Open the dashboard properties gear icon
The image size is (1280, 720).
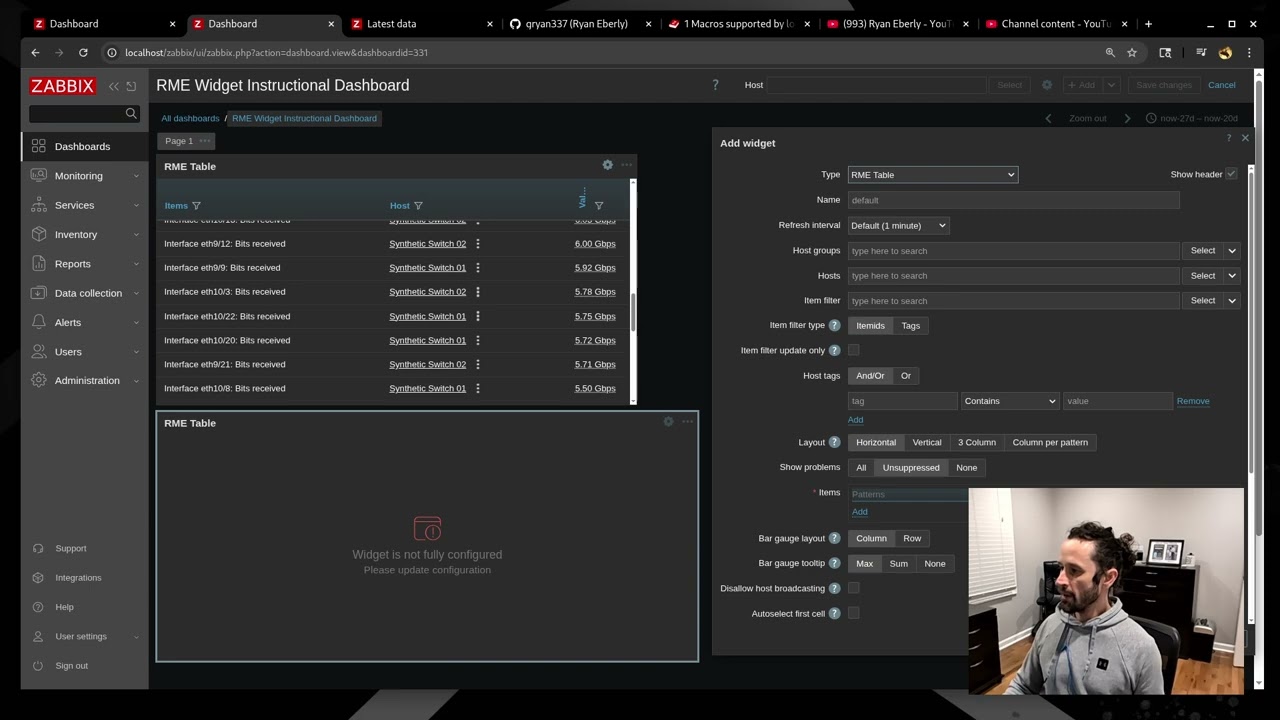coord(1047,85)
